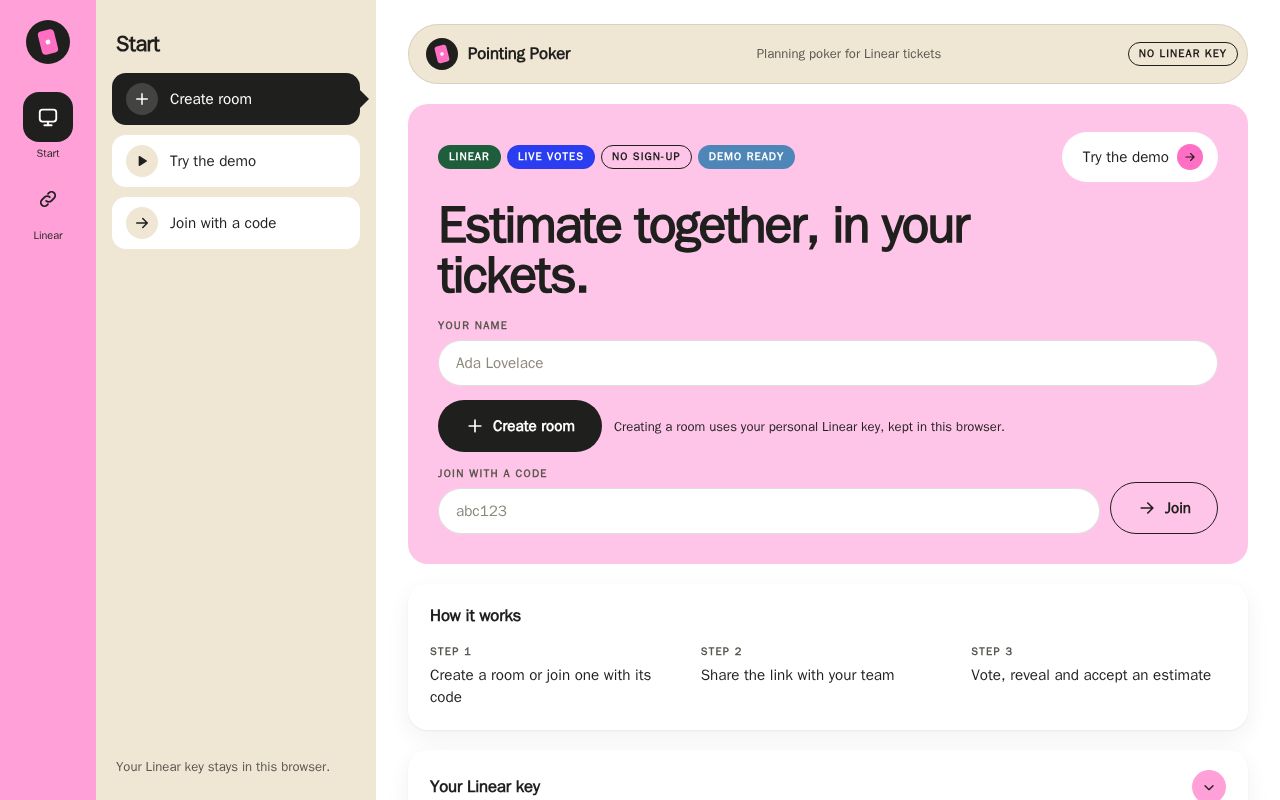This screenshot has width=1280, height=800.
Task: Click the play icon next to Try the demo
Action: pyautogui.click(x=142, y=161)
